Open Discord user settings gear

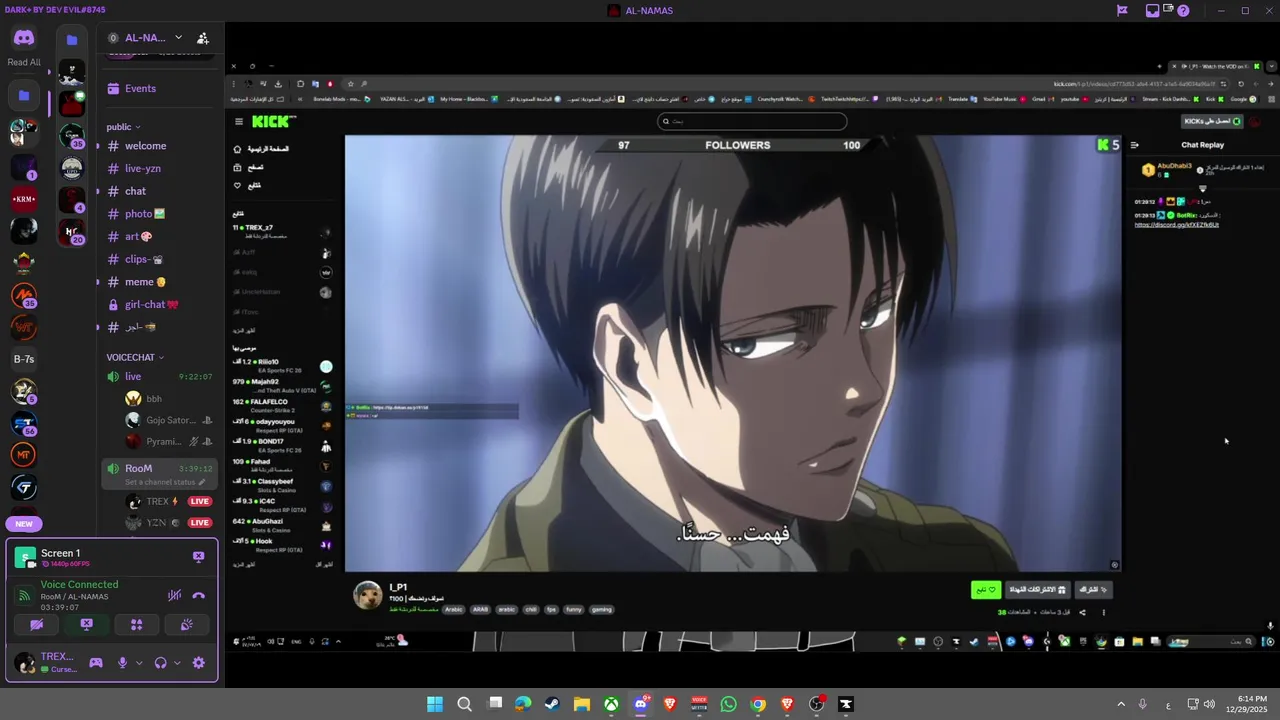coord(198,662)
